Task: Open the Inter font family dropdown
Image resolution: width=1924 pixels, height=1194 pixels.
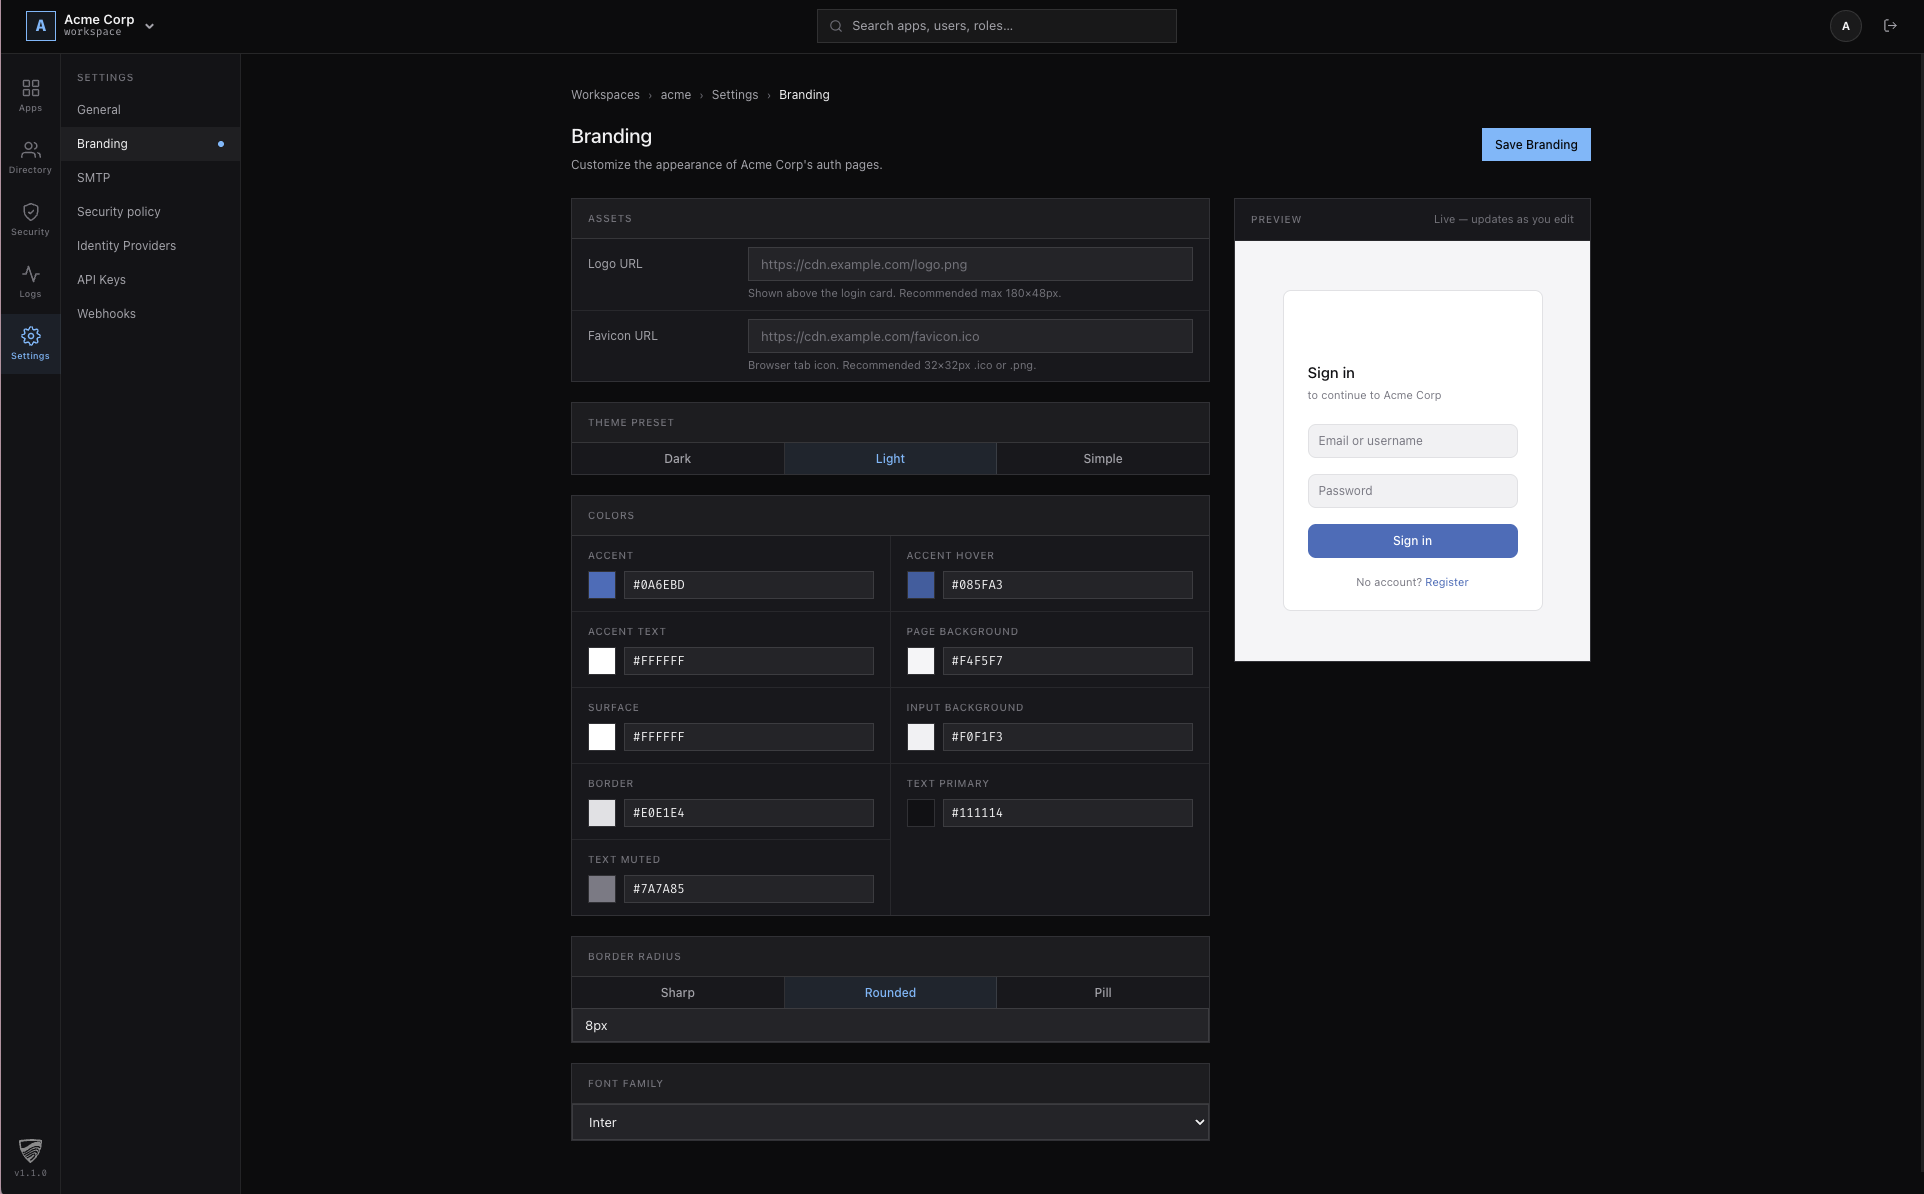Action: (890, 1123)
